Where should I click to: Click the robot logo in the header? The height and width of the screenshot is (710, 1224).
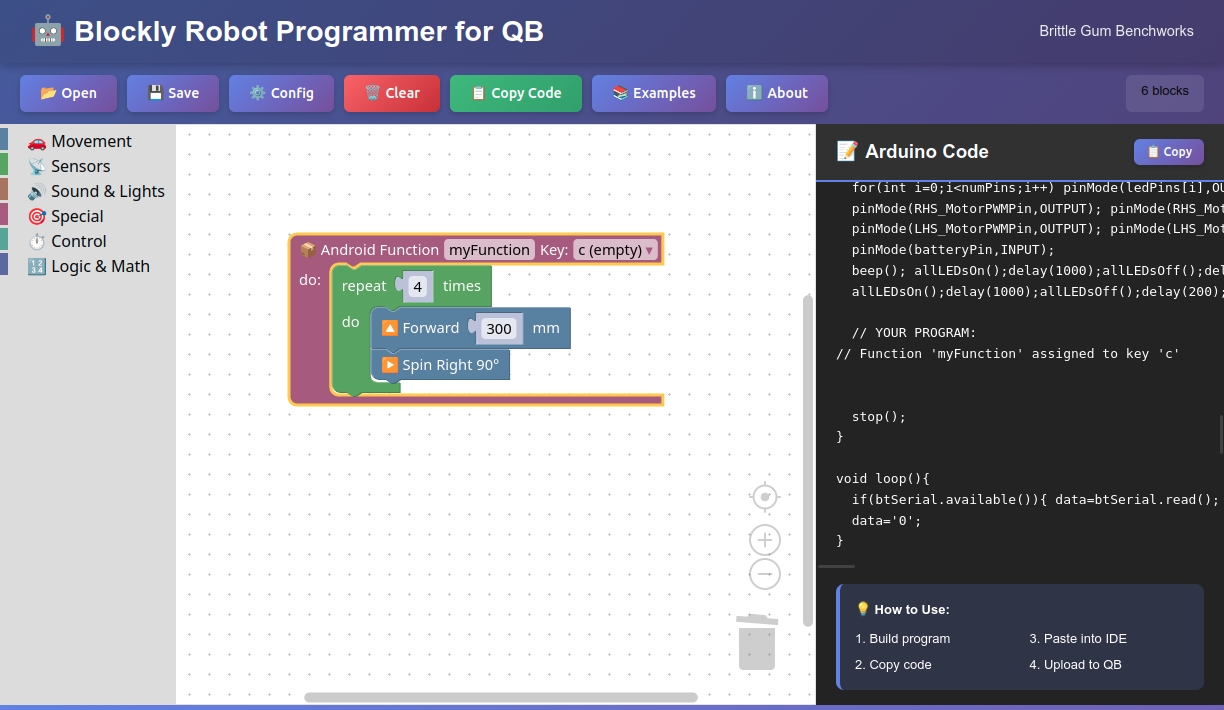[47, 31]
